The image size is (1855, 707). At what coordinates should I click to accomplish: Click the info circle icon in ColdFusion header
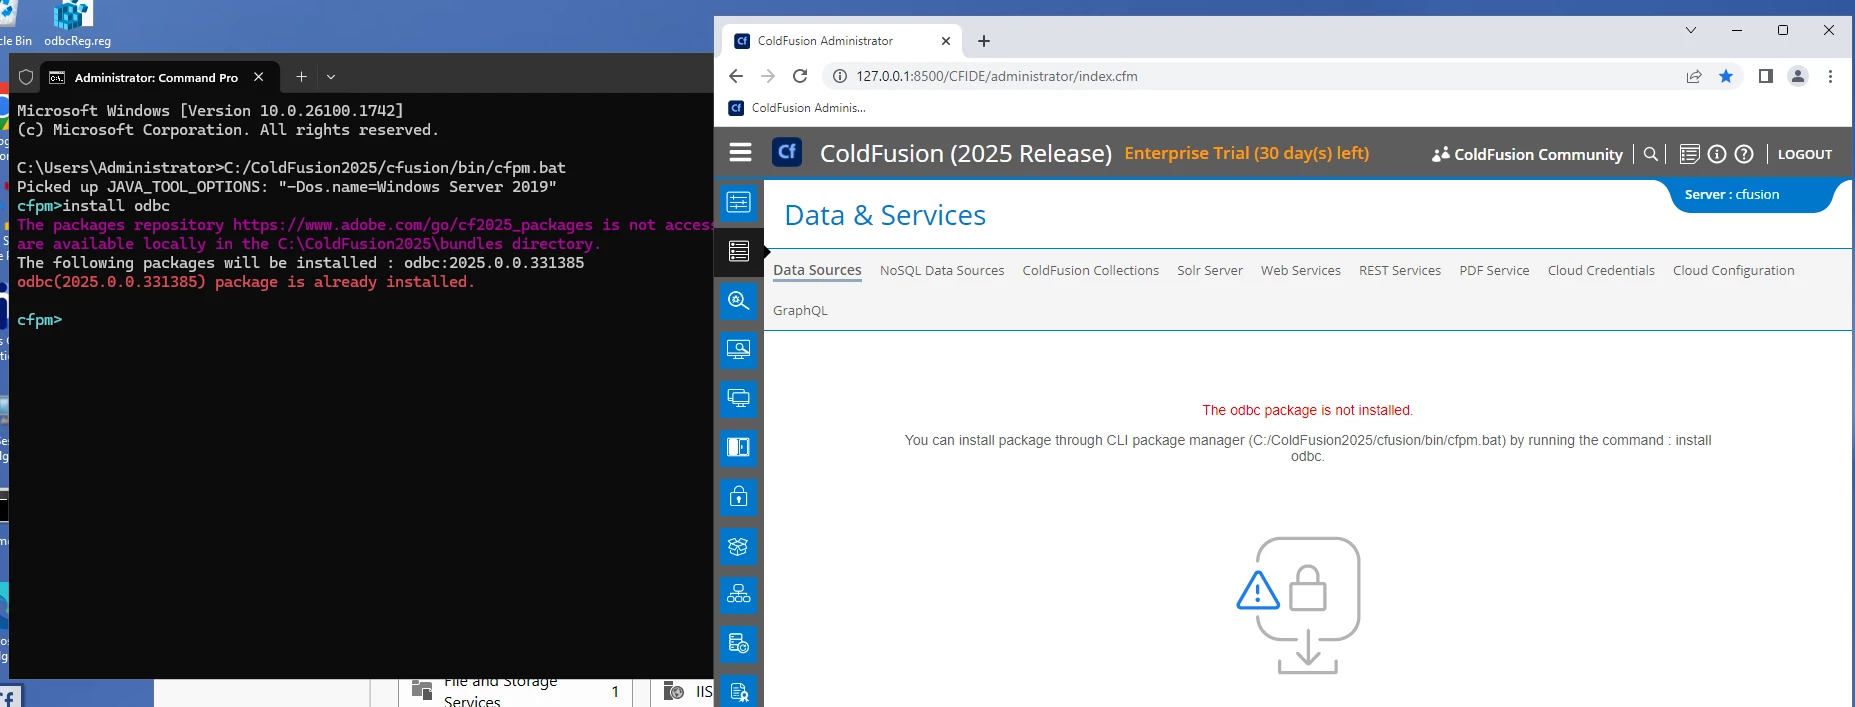[x=1717, y=154]
